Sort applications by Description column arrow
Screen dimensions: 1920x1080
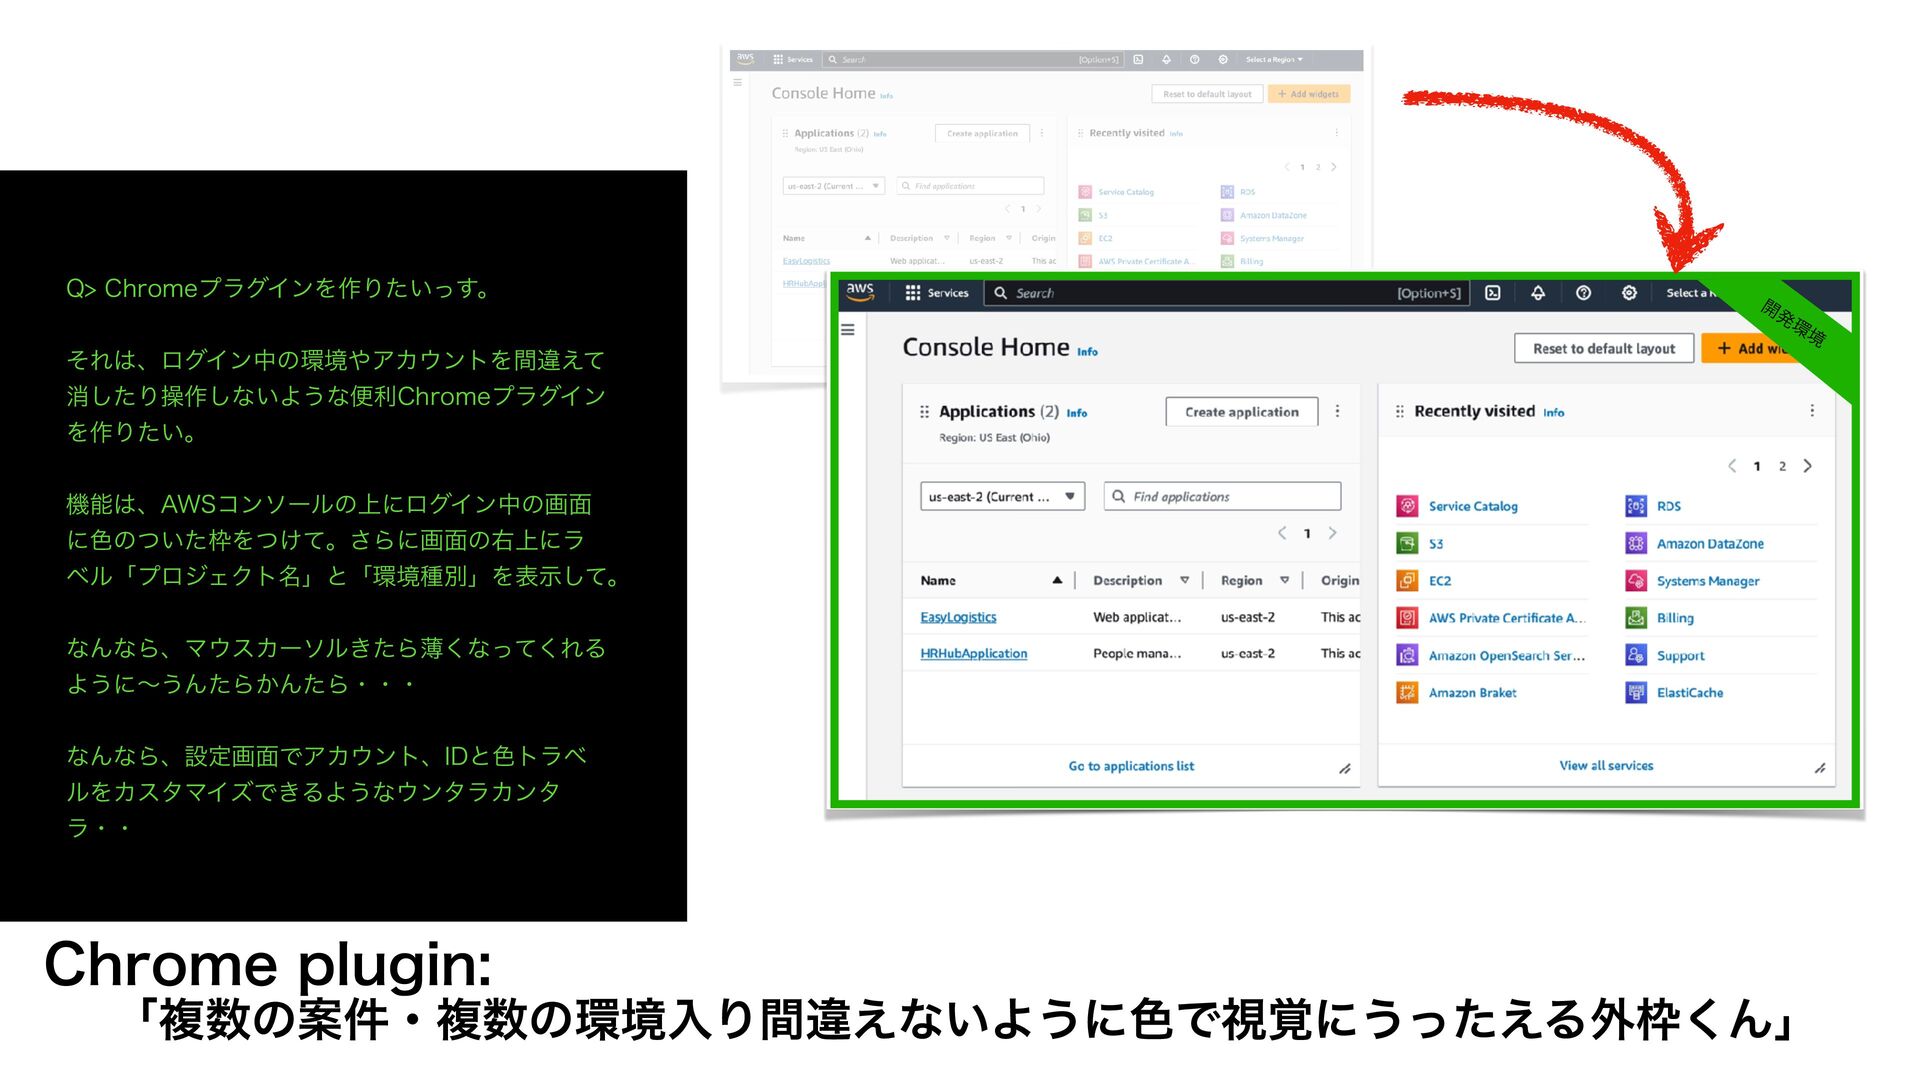click(1184, 580)
